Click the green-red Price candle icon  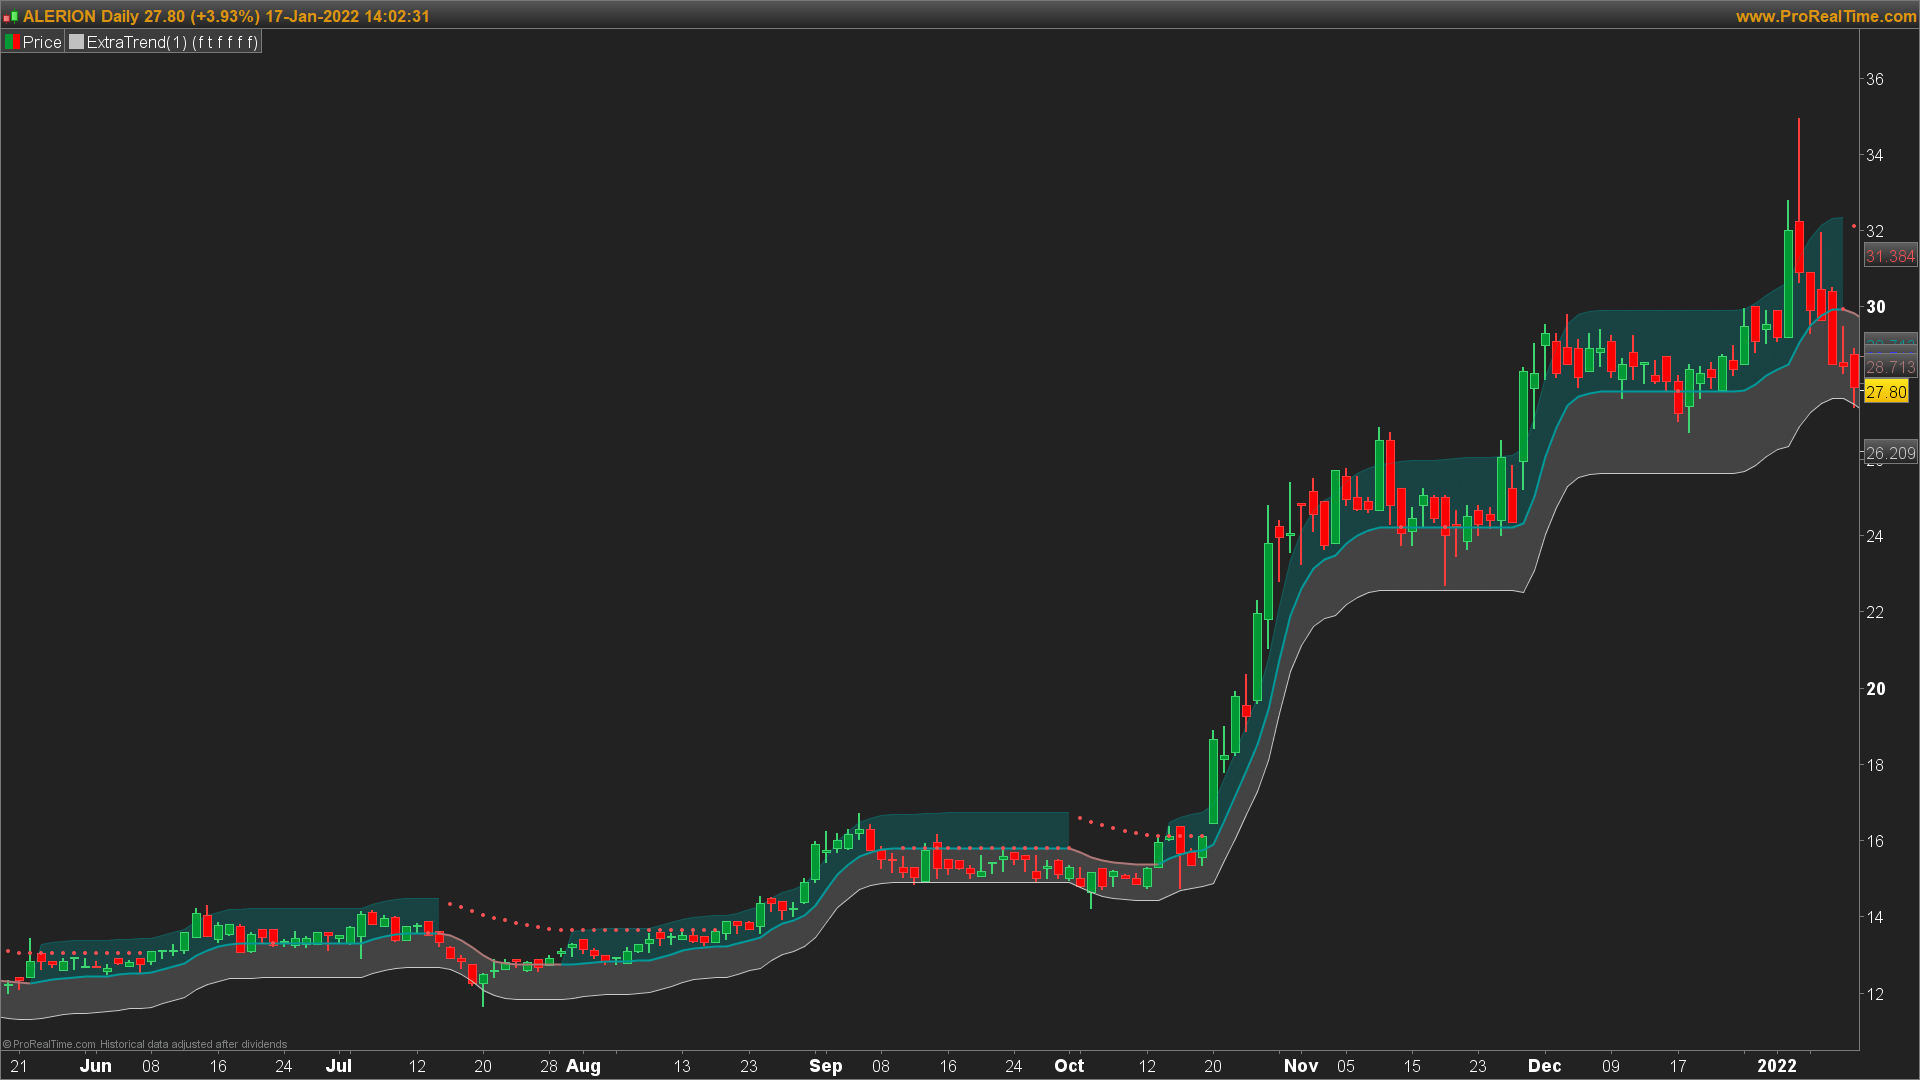tap(12, 42)
